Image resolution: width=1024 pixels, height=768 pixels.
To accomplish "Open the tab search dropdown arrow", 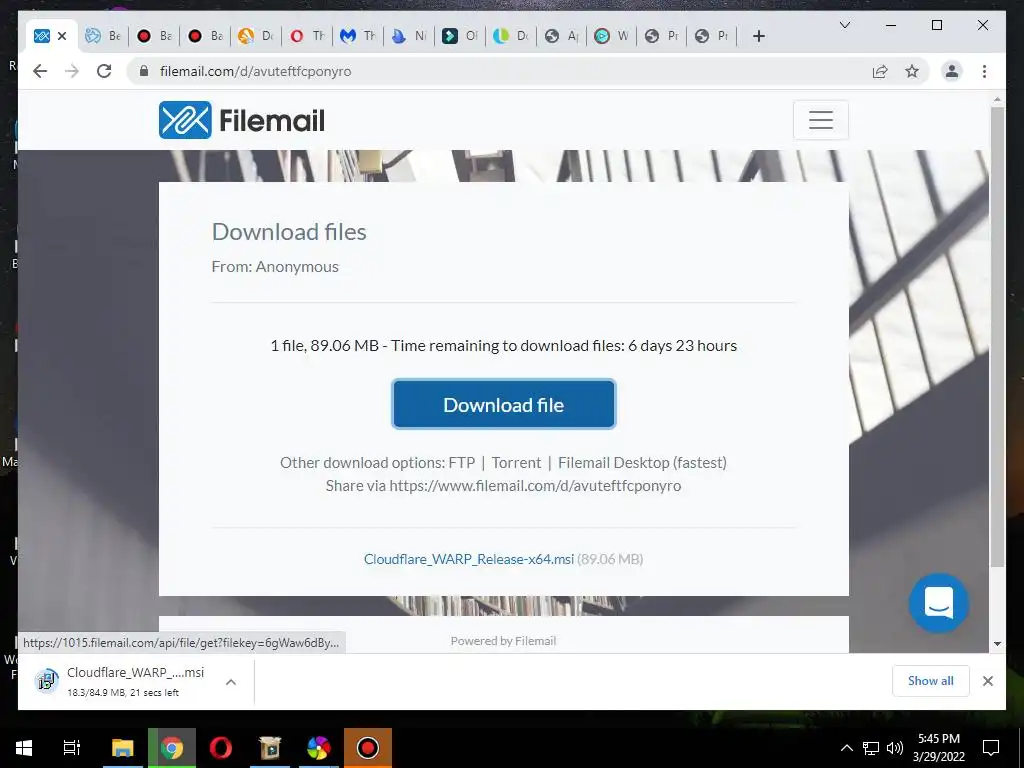I will 844,25.
